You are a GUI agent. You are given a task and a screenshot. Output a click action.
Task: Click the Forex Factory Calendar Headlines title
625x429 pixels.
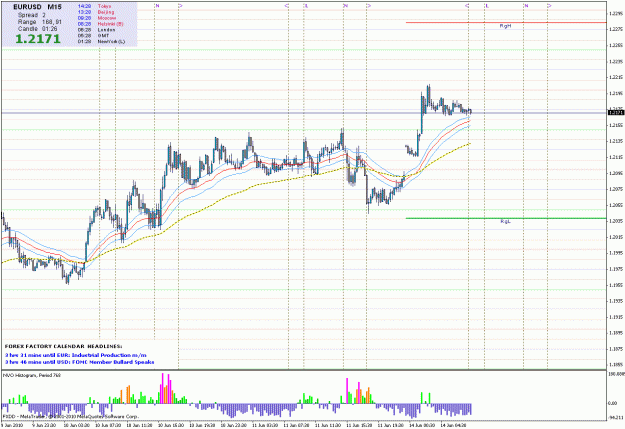point(63,346)
